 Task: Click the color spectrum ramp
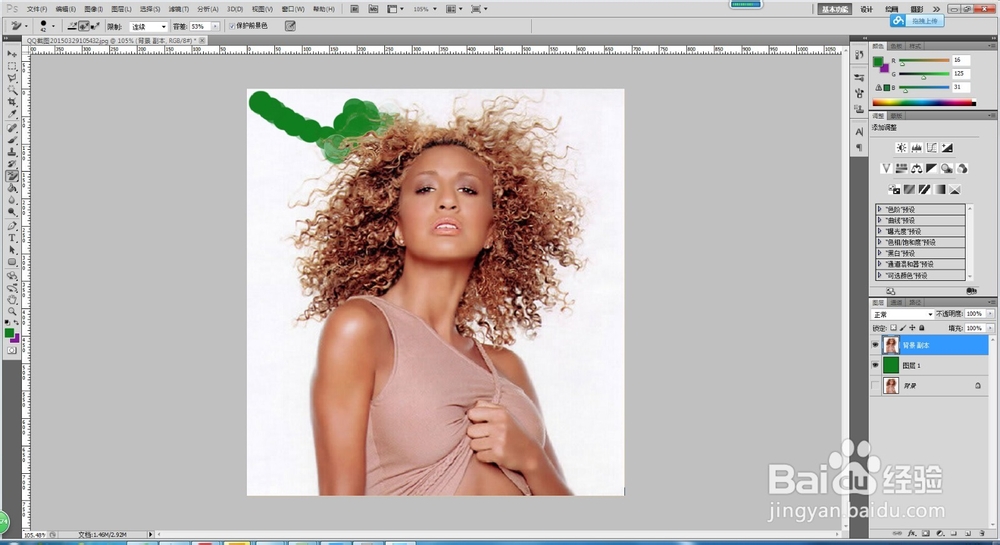[x=923, y=102]
